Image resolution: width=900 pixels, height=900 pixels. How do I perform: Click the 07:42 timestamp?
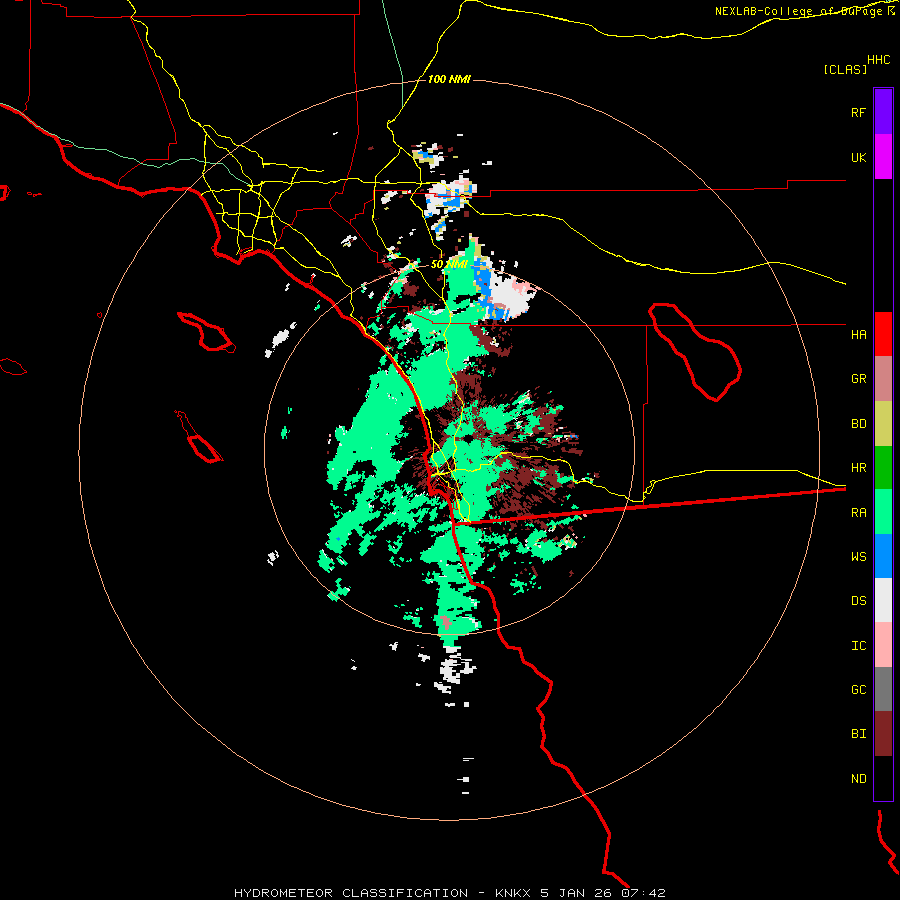pyautogui.click(x=643, y=893)
